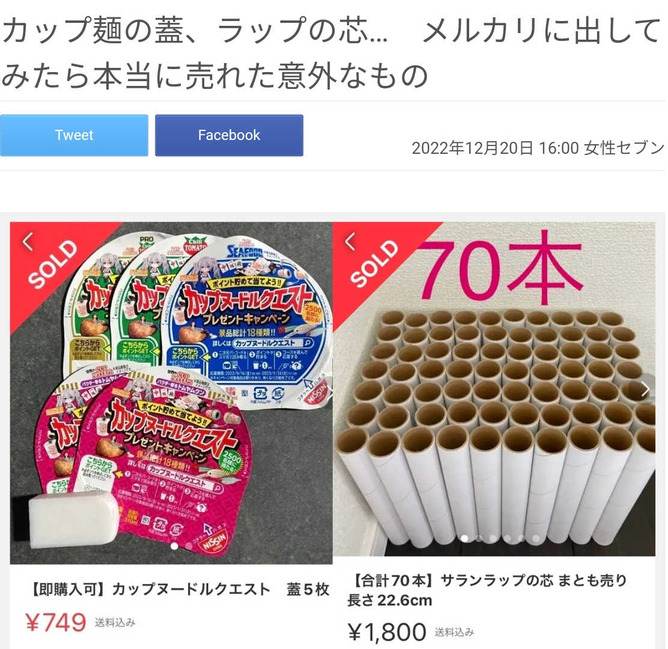Click the pink 70本 label on photo

501,267
